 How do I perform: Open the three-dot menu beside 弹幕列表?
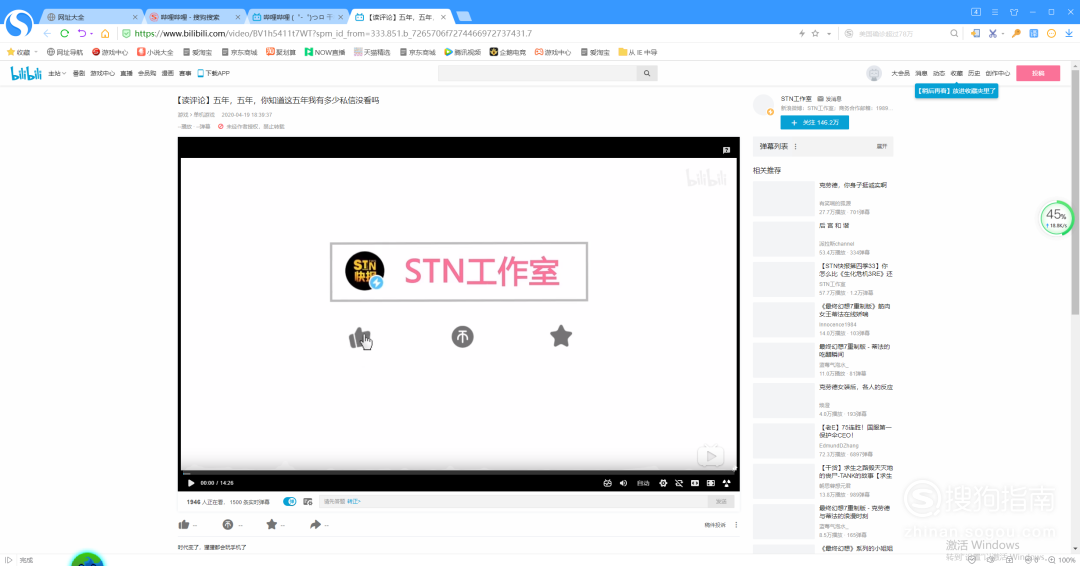pos(796,147)
